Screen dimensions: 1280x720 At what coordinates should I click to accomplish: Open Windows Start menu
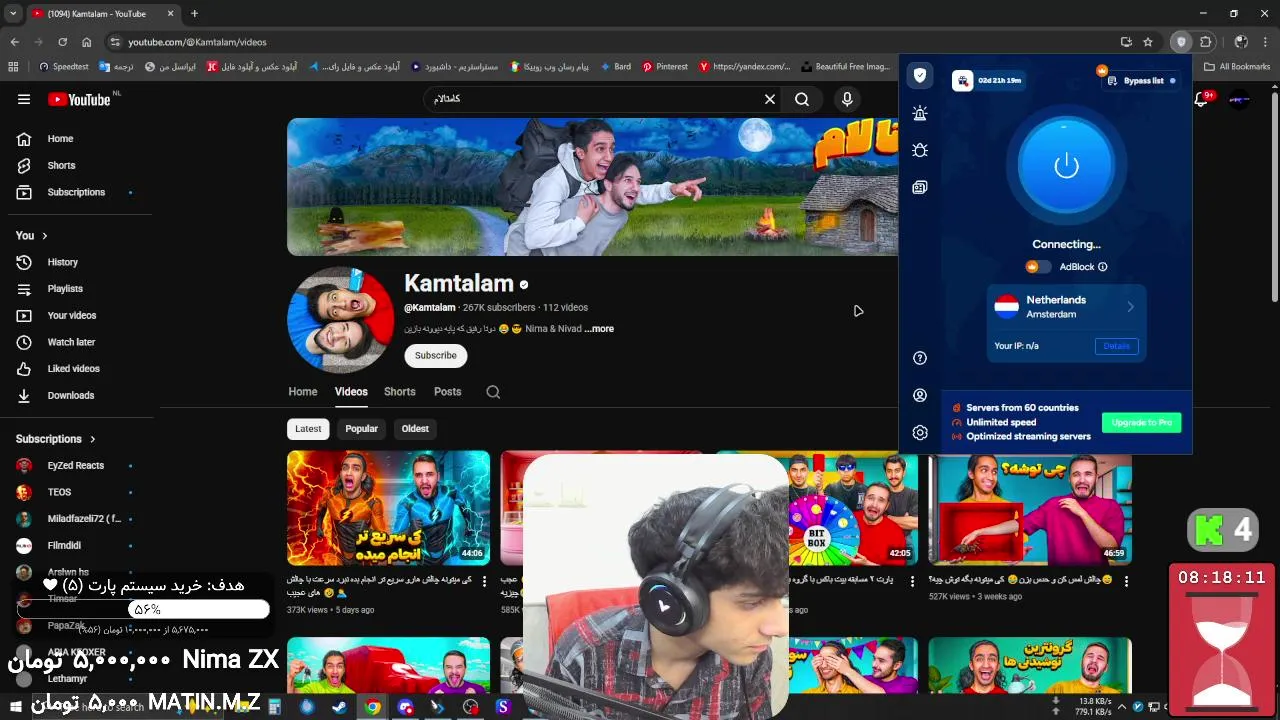[16, 707]
